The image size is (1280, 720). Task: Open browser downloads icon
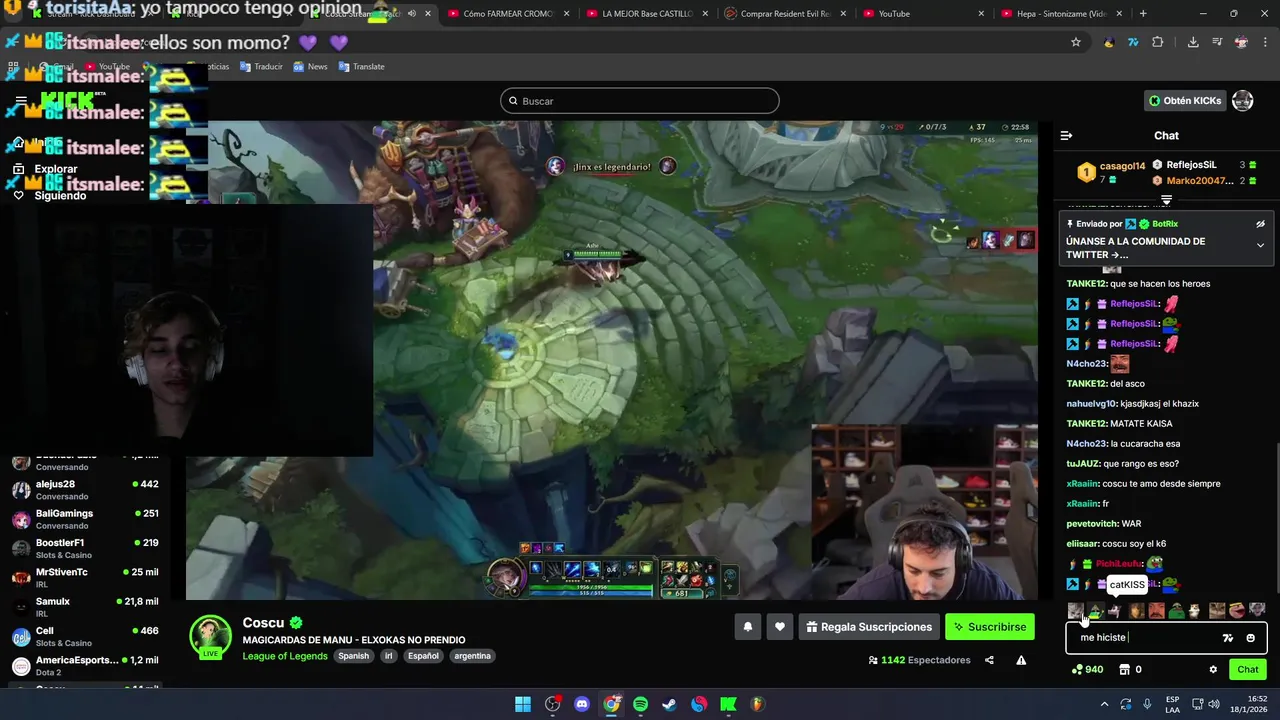coord(1193,42)
